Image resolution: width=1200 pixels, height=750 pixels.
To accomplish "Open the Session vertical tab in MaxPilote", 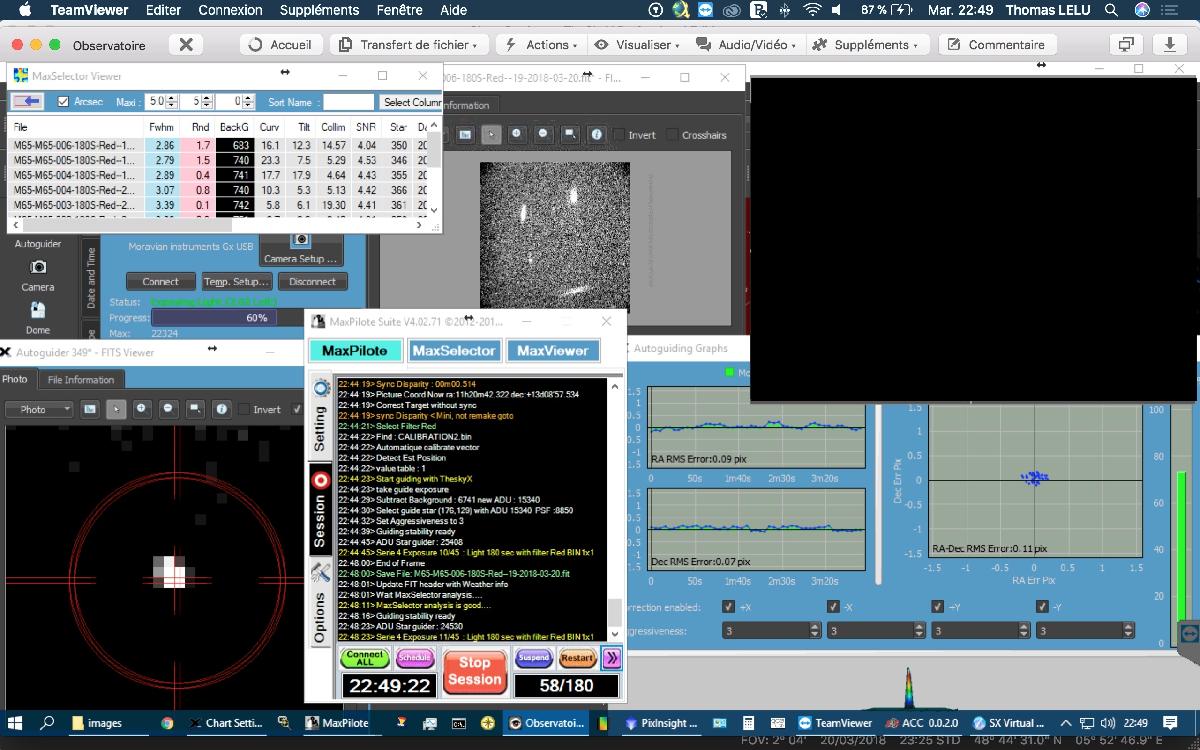I will [320, 510].
